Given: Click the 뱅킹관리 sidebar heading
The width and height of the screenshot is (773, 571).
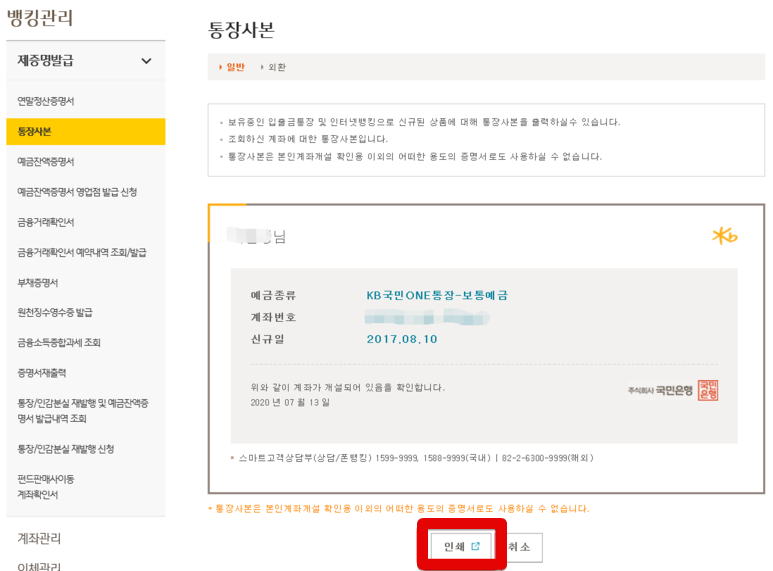Looking at the screenshot, I should coord(40,18).
